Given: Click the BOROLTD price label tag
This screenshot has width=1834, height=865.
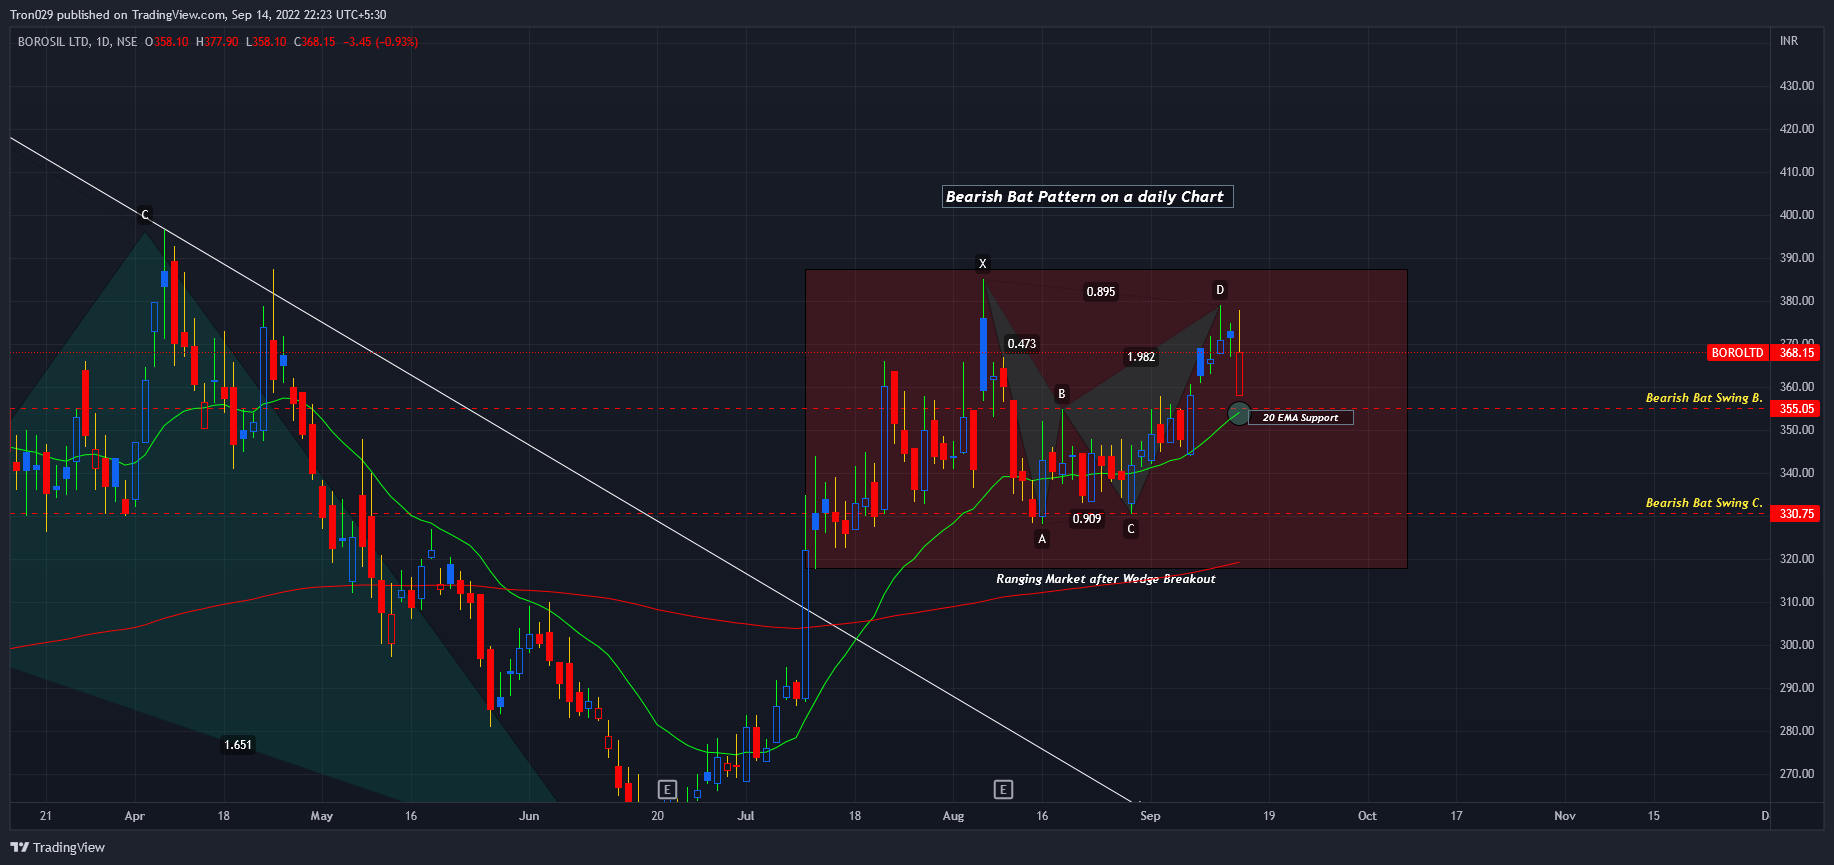Looking at the screenshot, I should 1737,353.
